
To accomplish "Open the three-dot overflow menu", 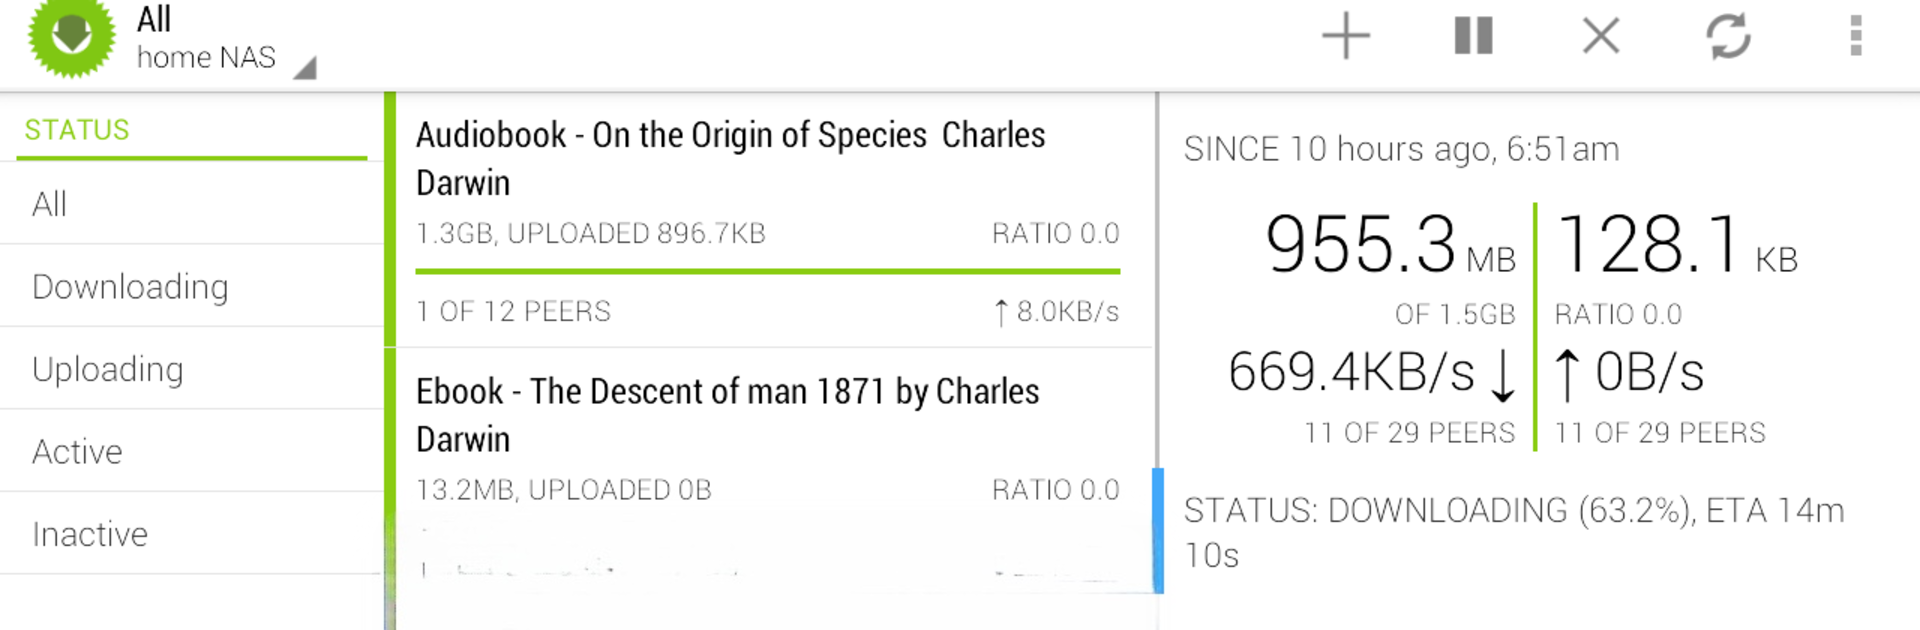I will tap(1856, 37).
